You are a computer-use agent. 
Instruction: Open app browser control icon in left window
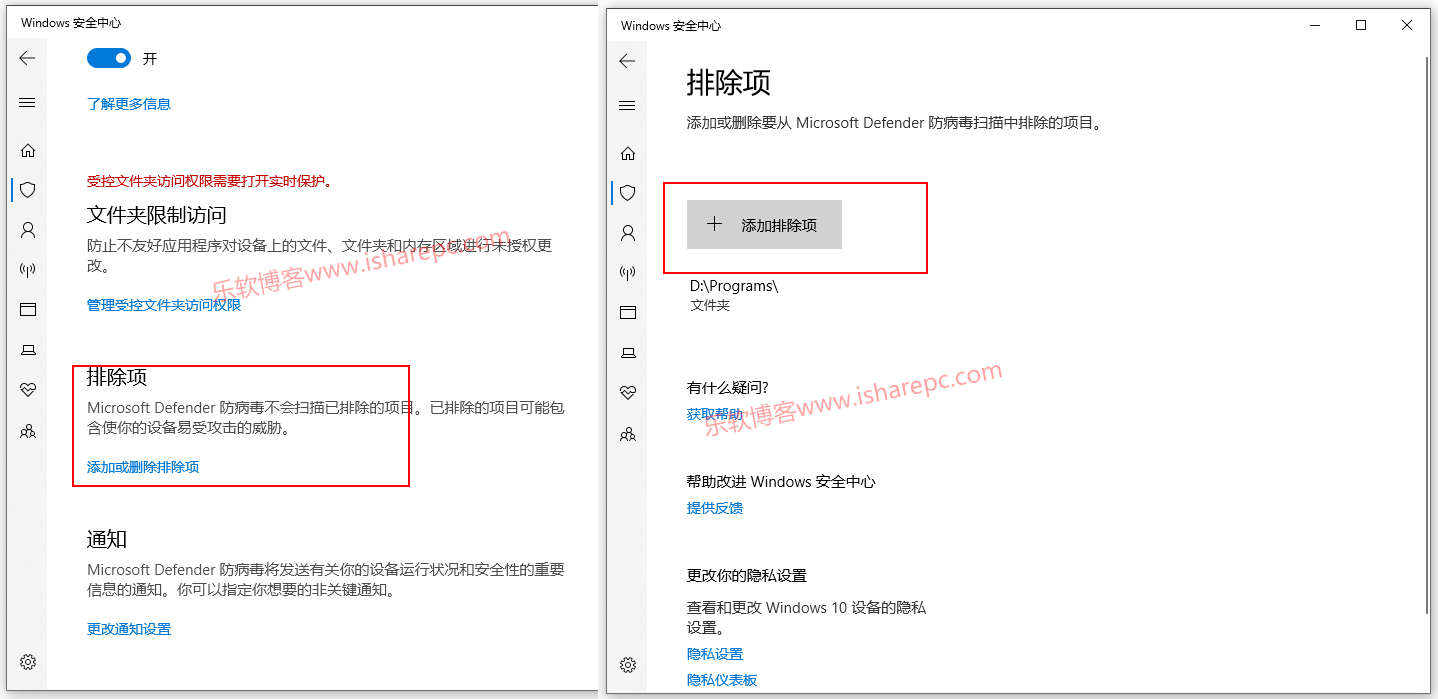(28, 310)
